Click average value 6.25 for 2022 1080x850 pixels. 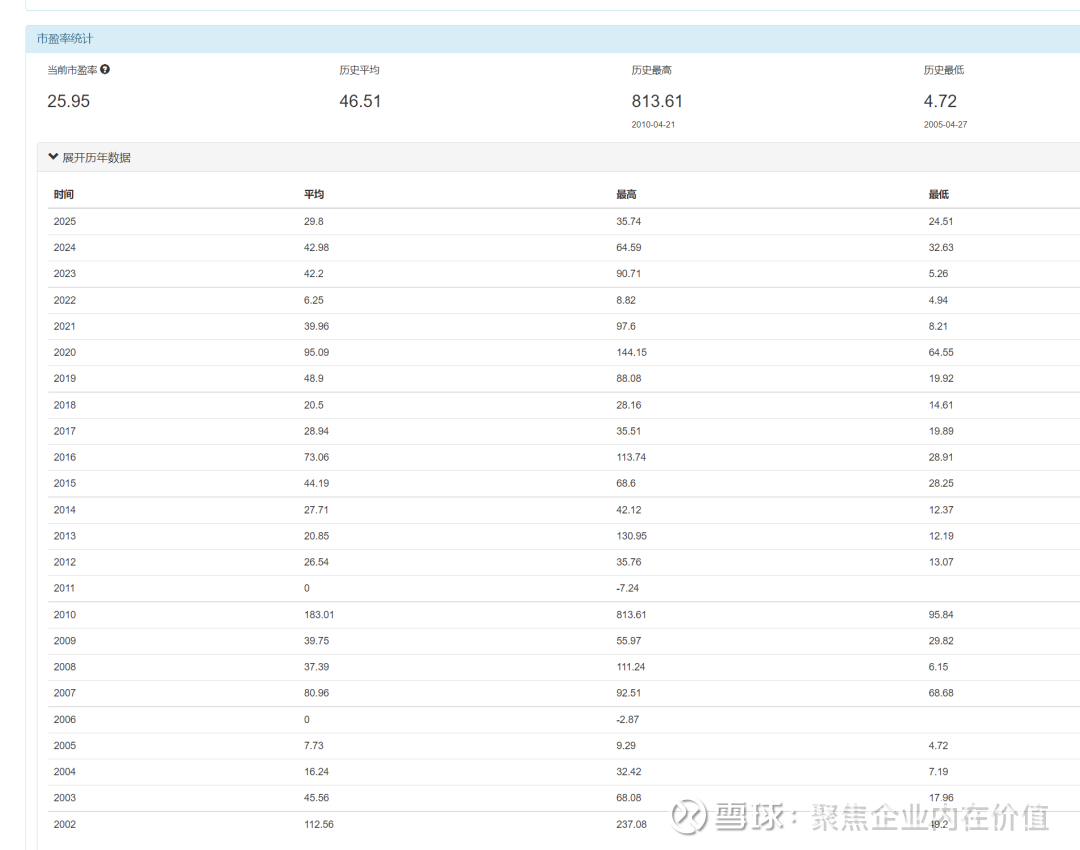point(313,300)
